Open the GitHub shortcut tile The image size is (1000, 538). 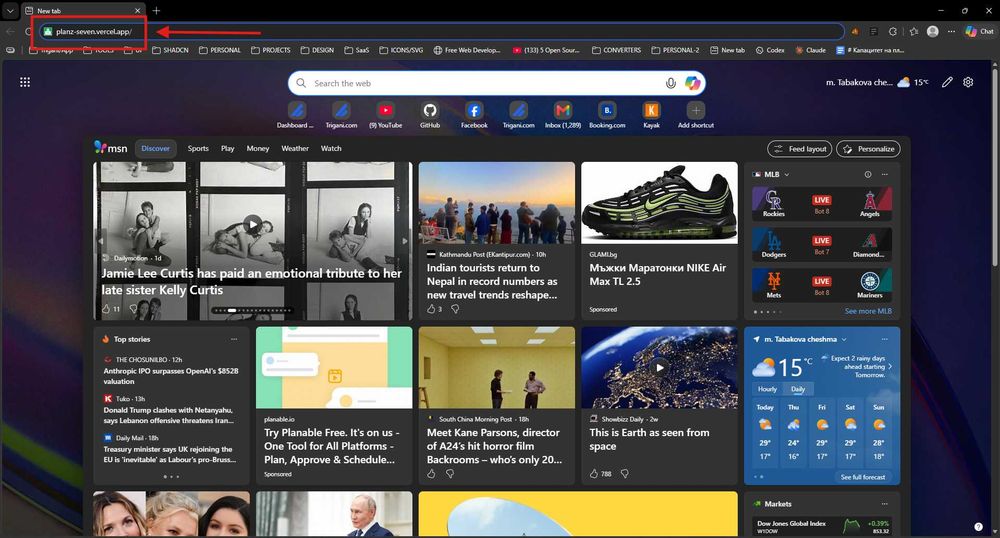point(430,115)
